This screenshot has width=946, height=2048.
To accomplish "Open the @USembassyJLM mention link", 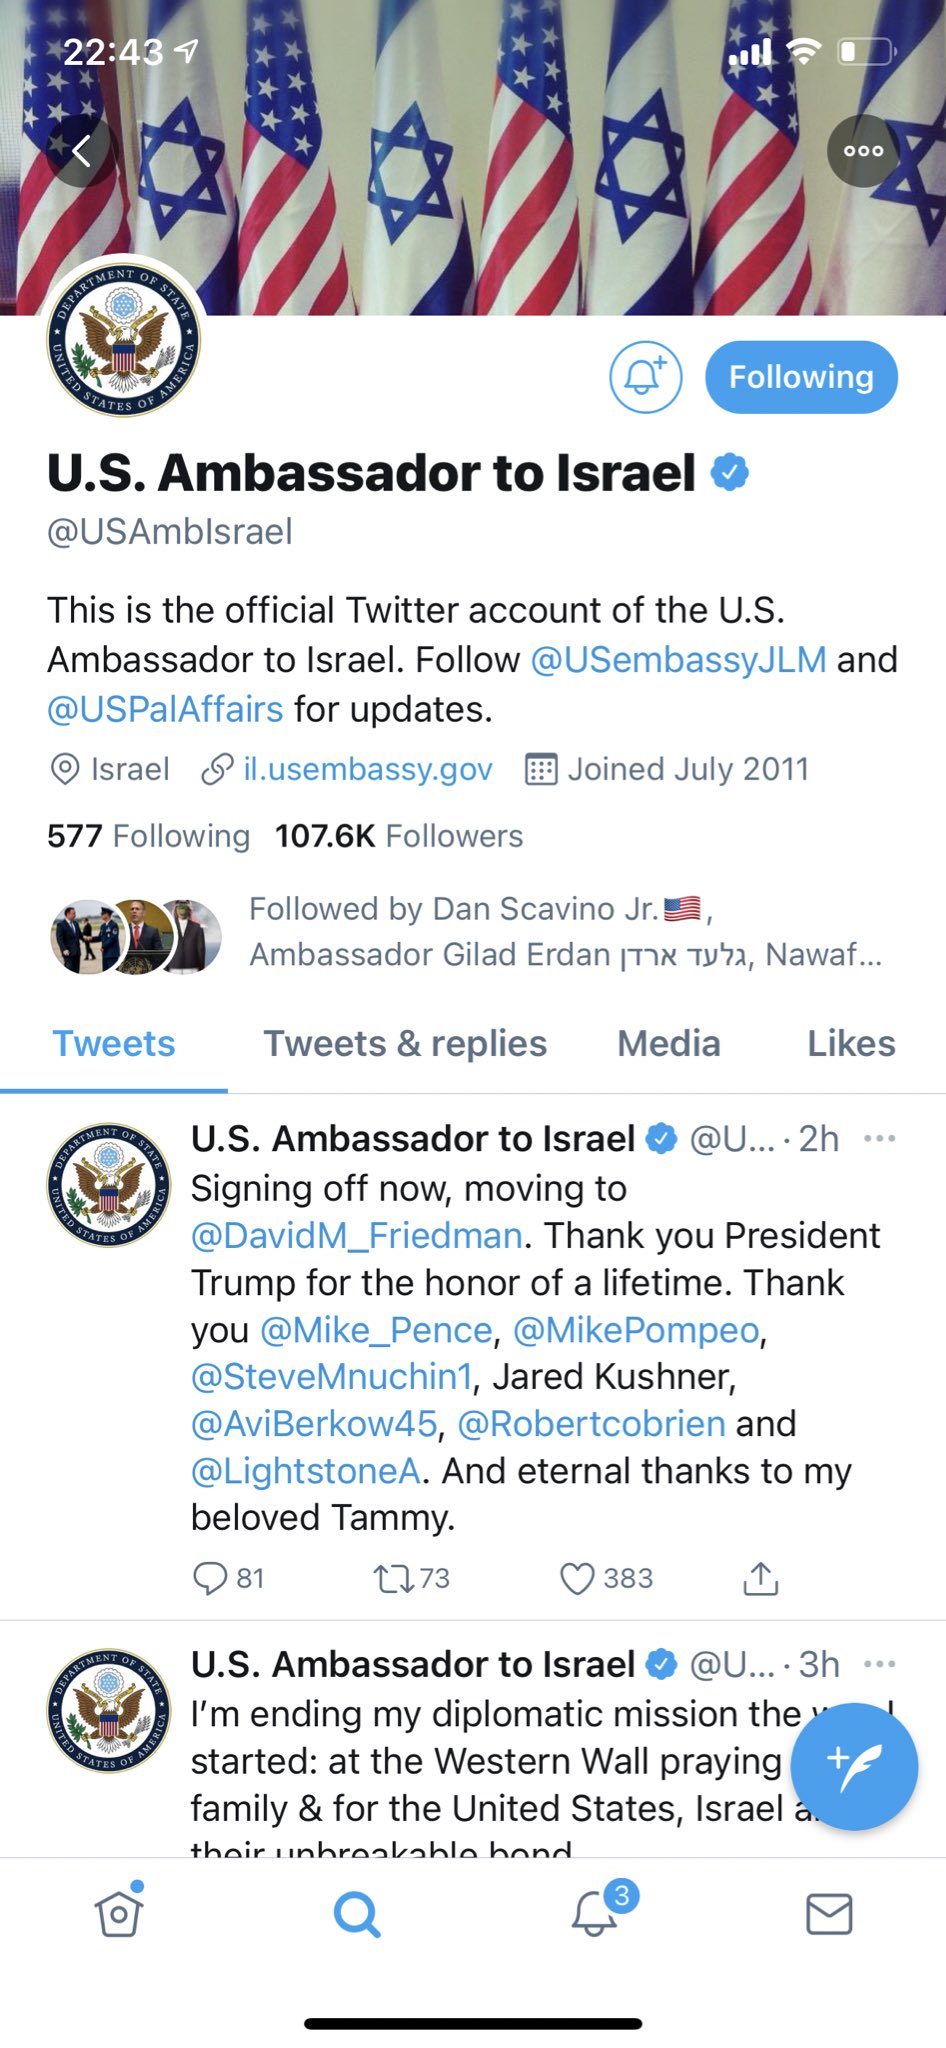I will pos(678,660).
